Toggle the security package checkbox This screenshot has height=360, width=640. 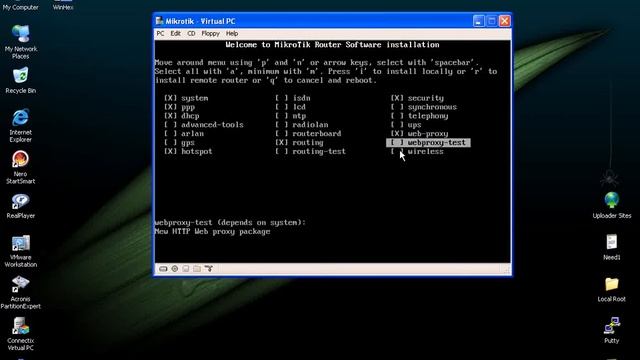397,98
